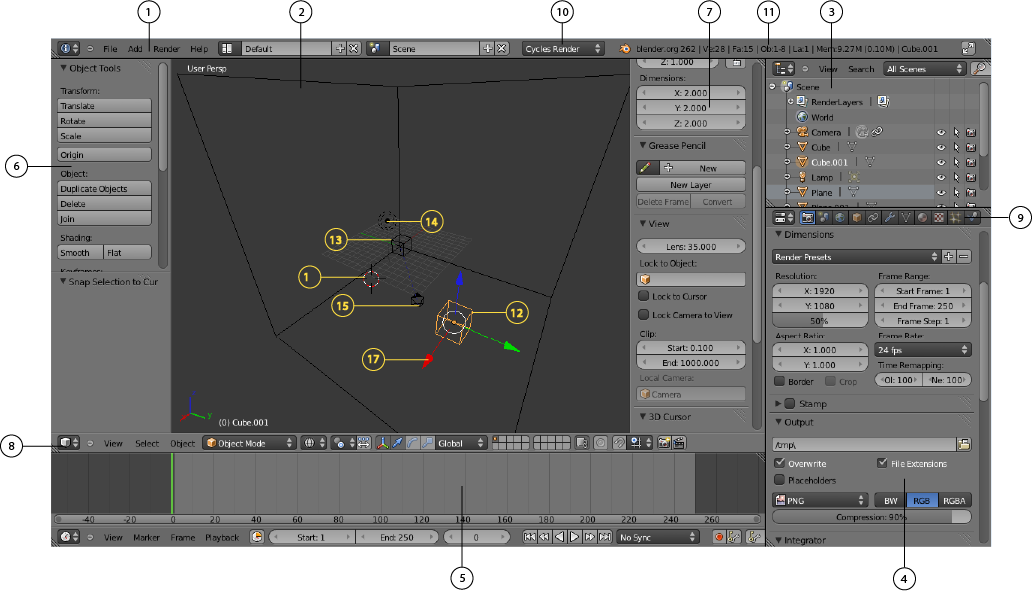Click the Duplicate Objects button

pyautogui.click(x=105, y=189)
